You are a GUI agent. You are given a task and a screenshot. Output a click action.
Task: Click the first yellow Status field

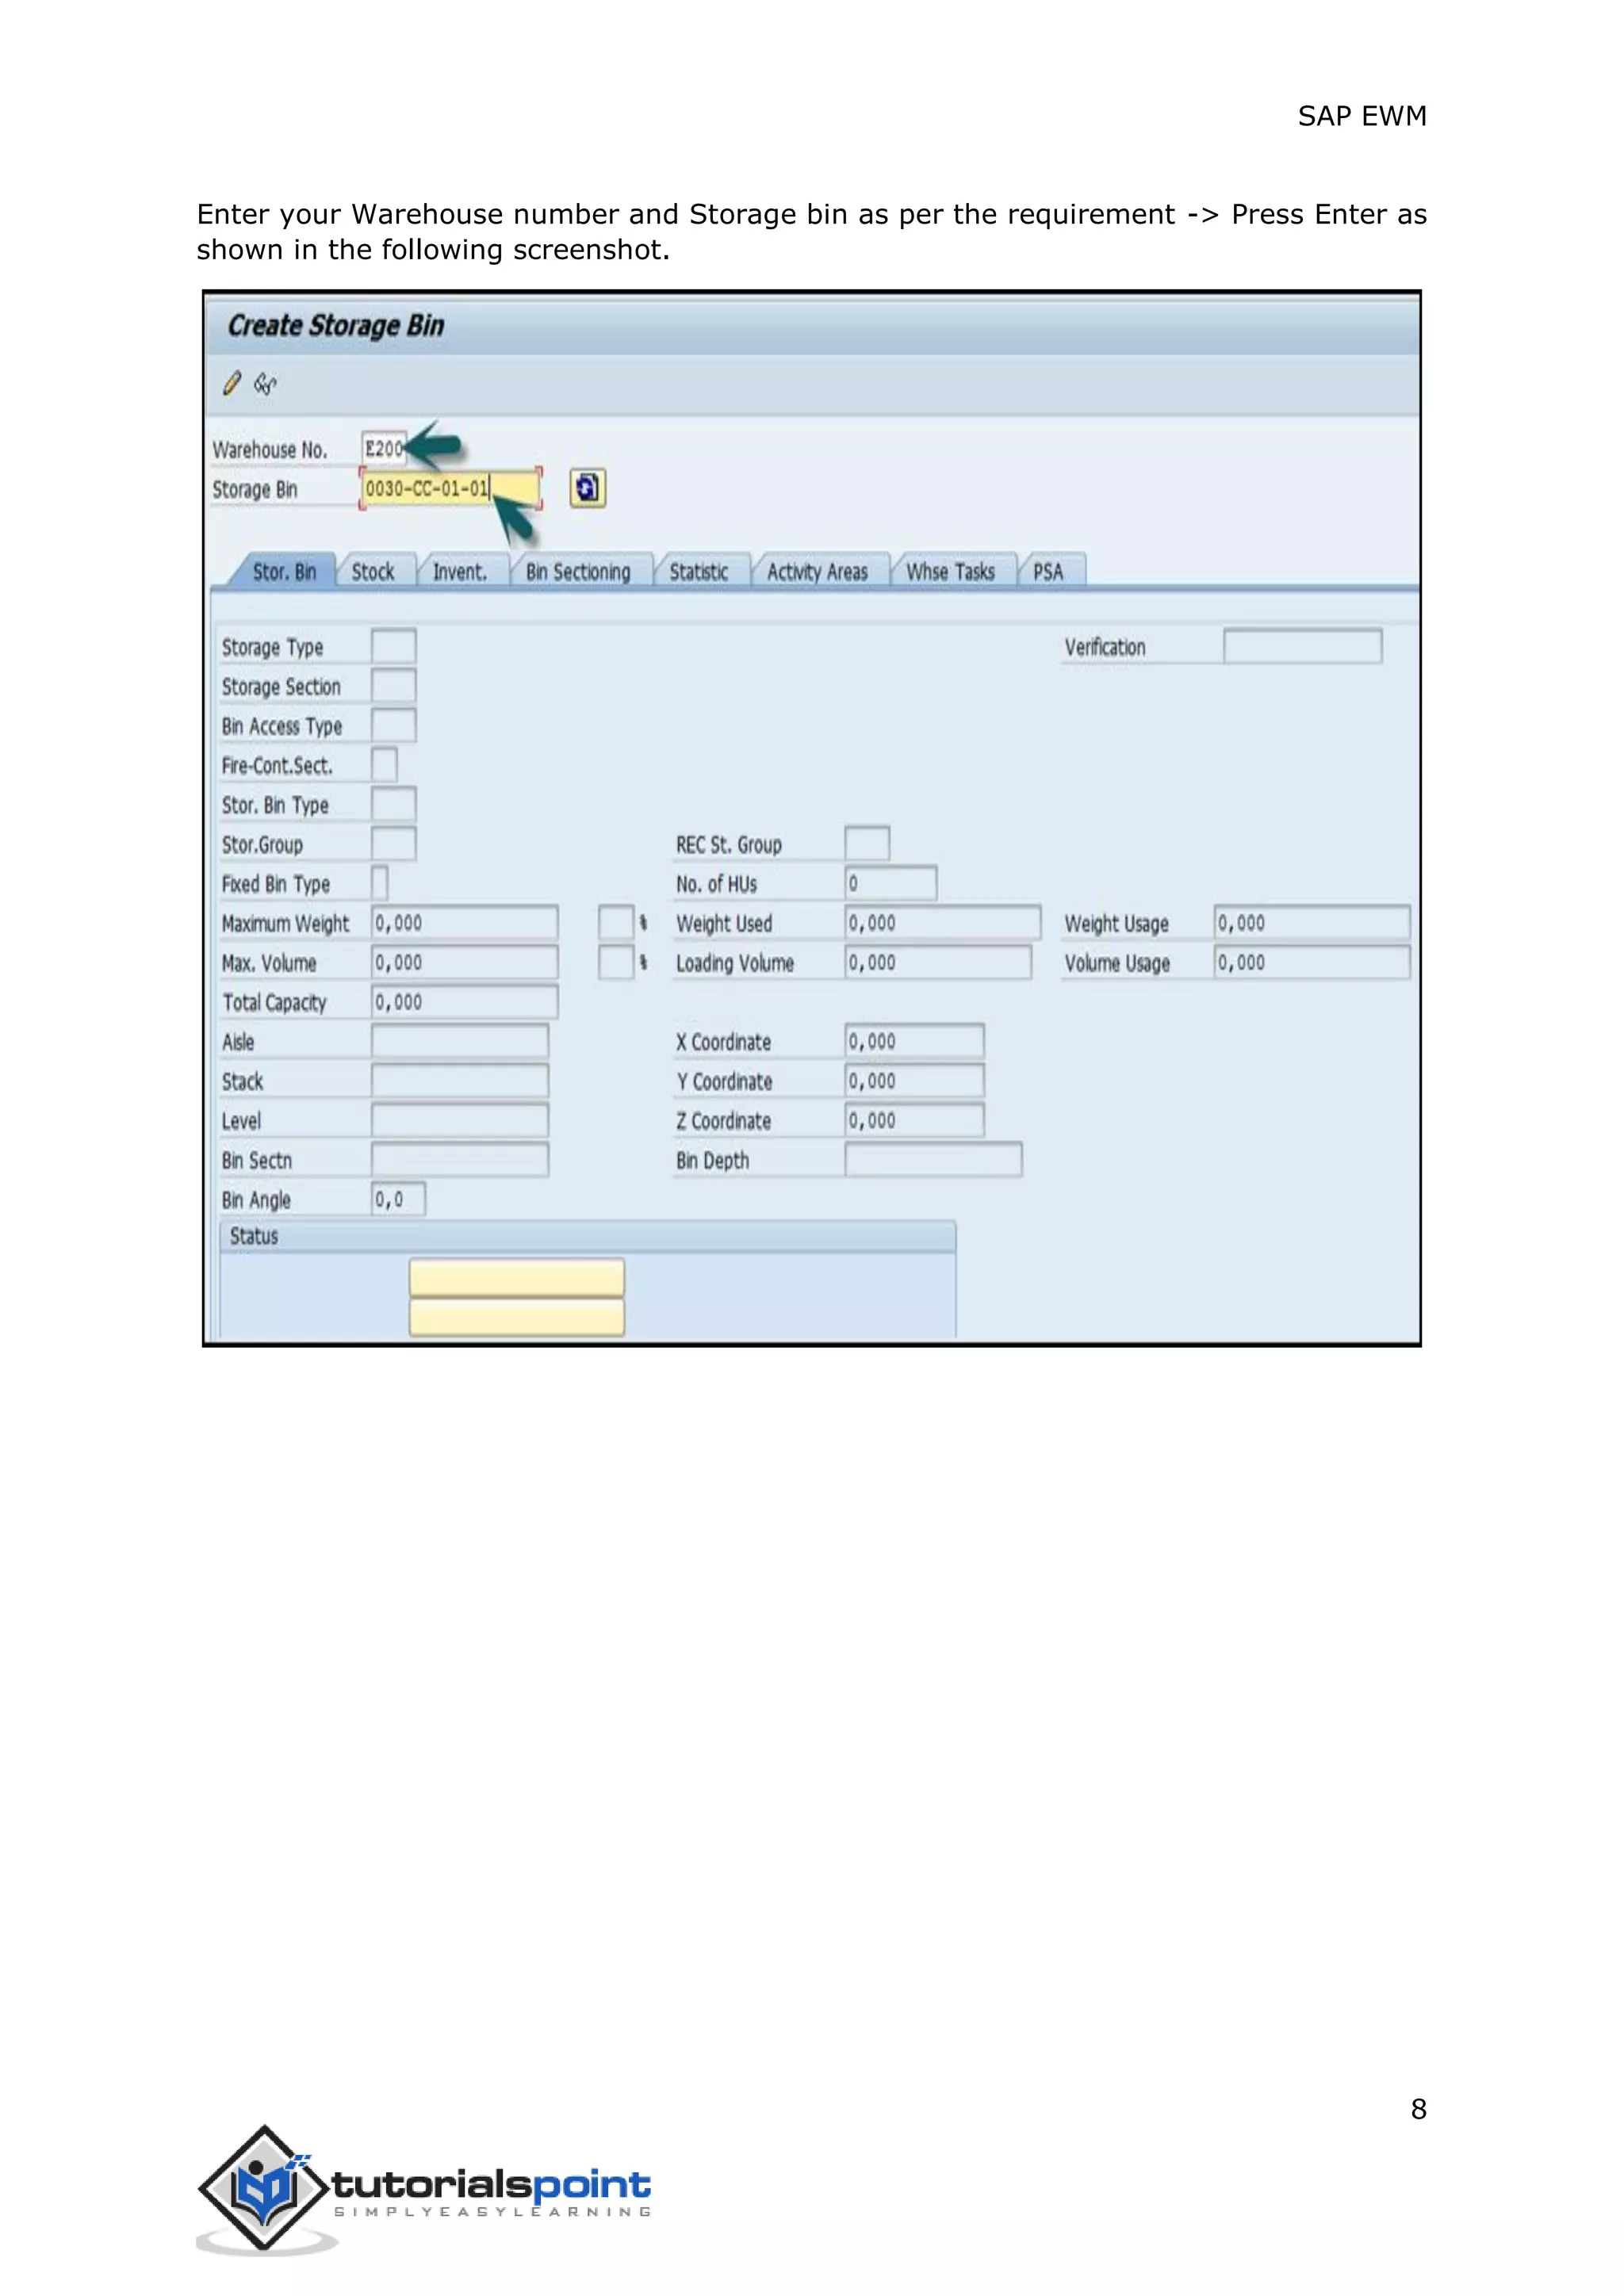coord(516,1277)
